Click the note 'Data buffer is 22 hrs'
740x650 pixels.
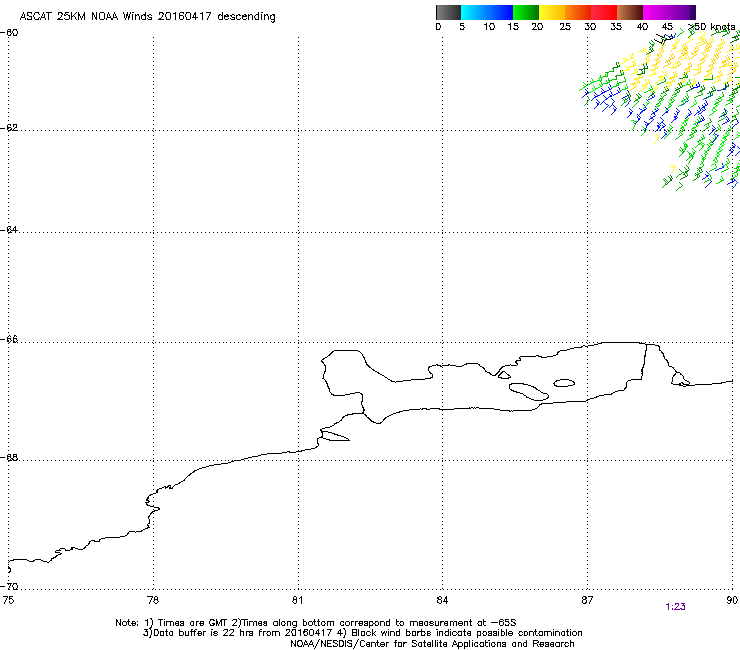point(204,633)
